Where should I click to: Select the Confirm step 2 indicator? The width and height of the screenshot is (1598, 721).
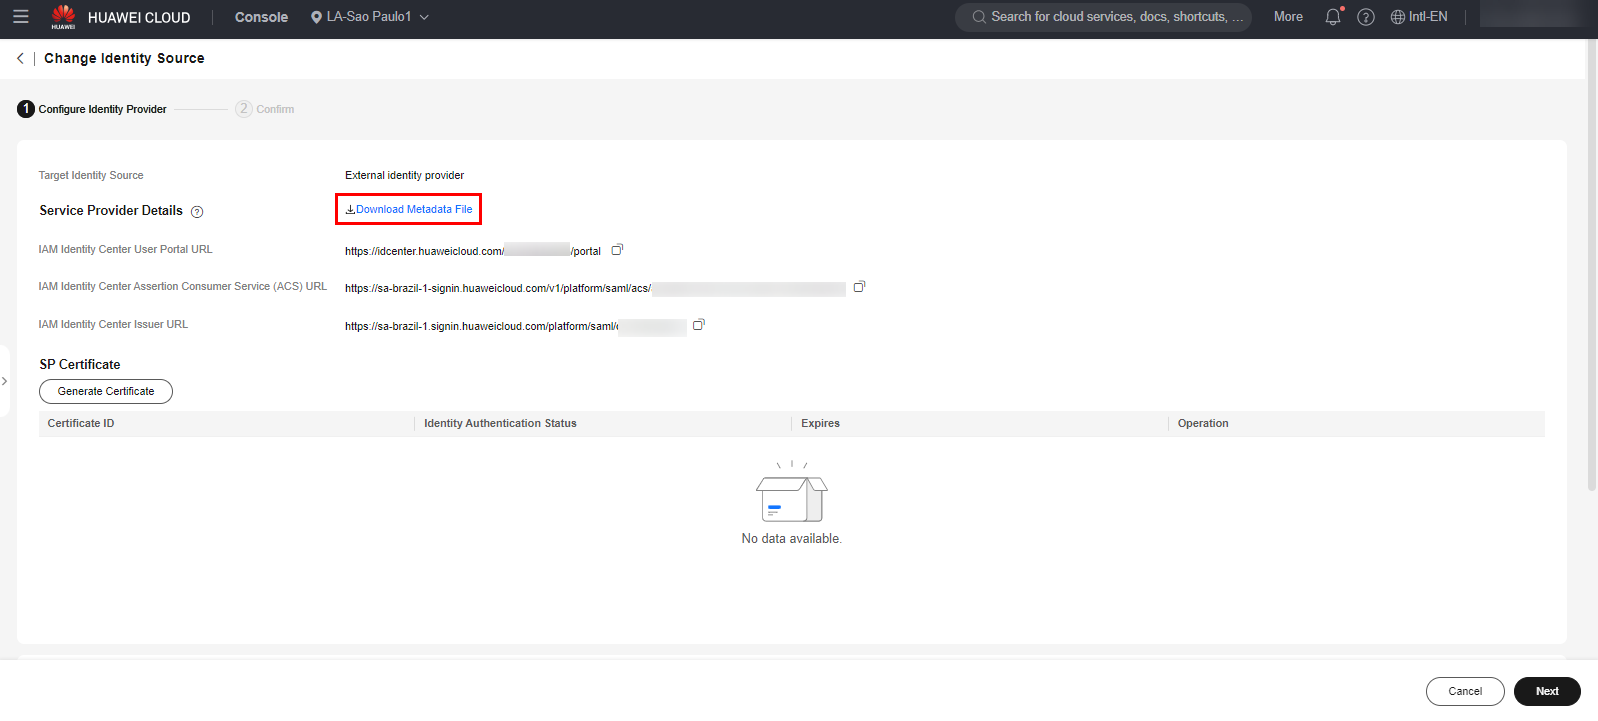coord(265,109)
